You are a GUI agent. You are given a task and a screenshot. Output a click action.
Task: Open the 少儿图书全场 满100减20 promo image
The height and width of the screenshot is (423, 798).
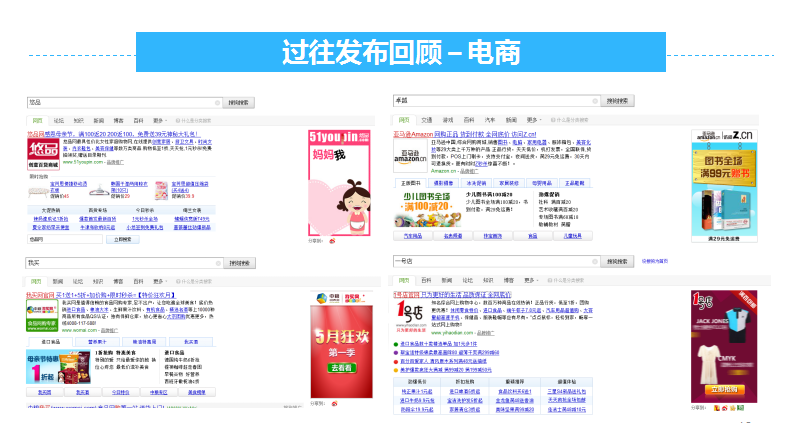[x=428, y=209]
